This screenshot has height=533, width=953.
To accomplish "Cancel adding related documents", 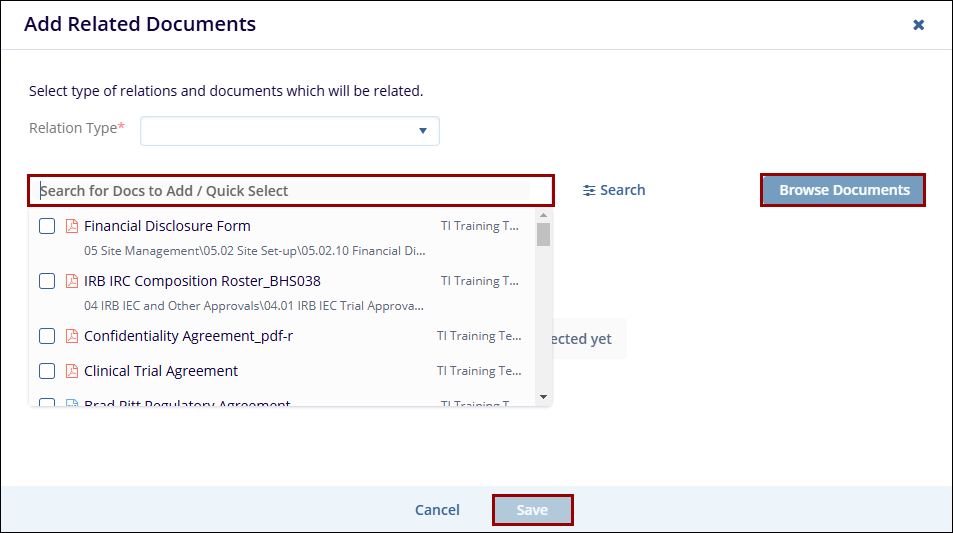I will [437, 510].
